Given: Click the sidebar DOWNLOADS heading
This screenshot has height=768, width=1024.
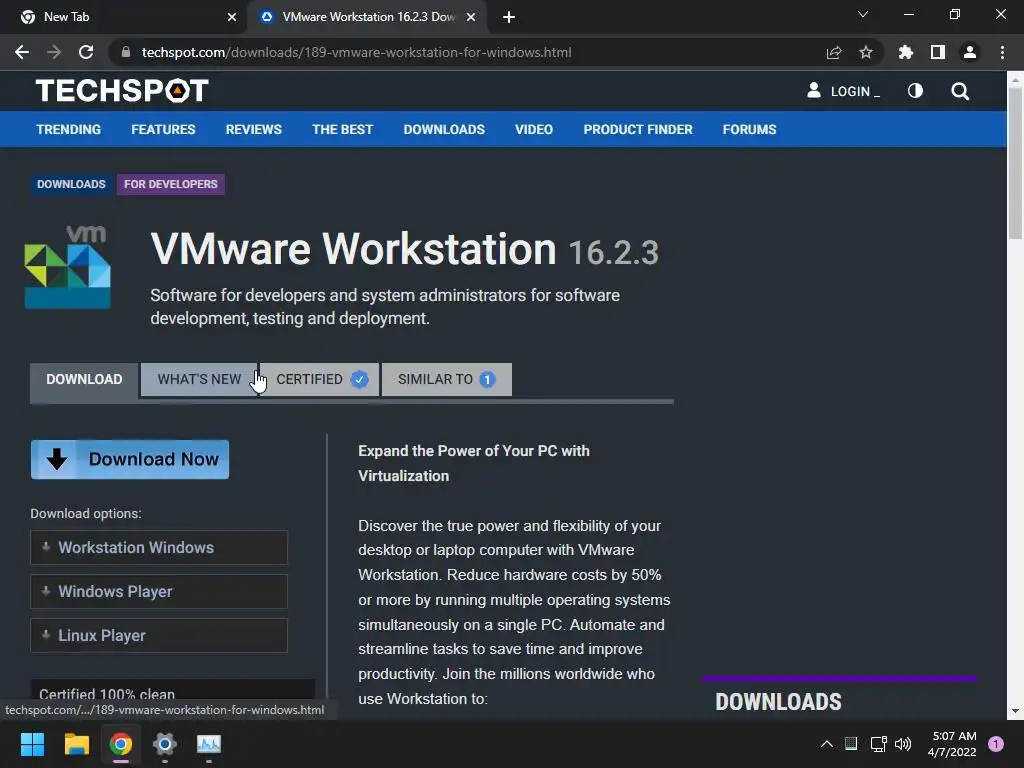Looking at the screenshot, I should point(778,702).
